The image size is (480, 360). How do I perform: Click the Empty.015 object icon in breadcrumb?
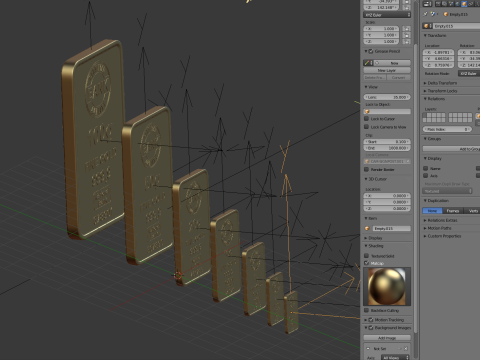pyautogui.click(x=446, y=14)
